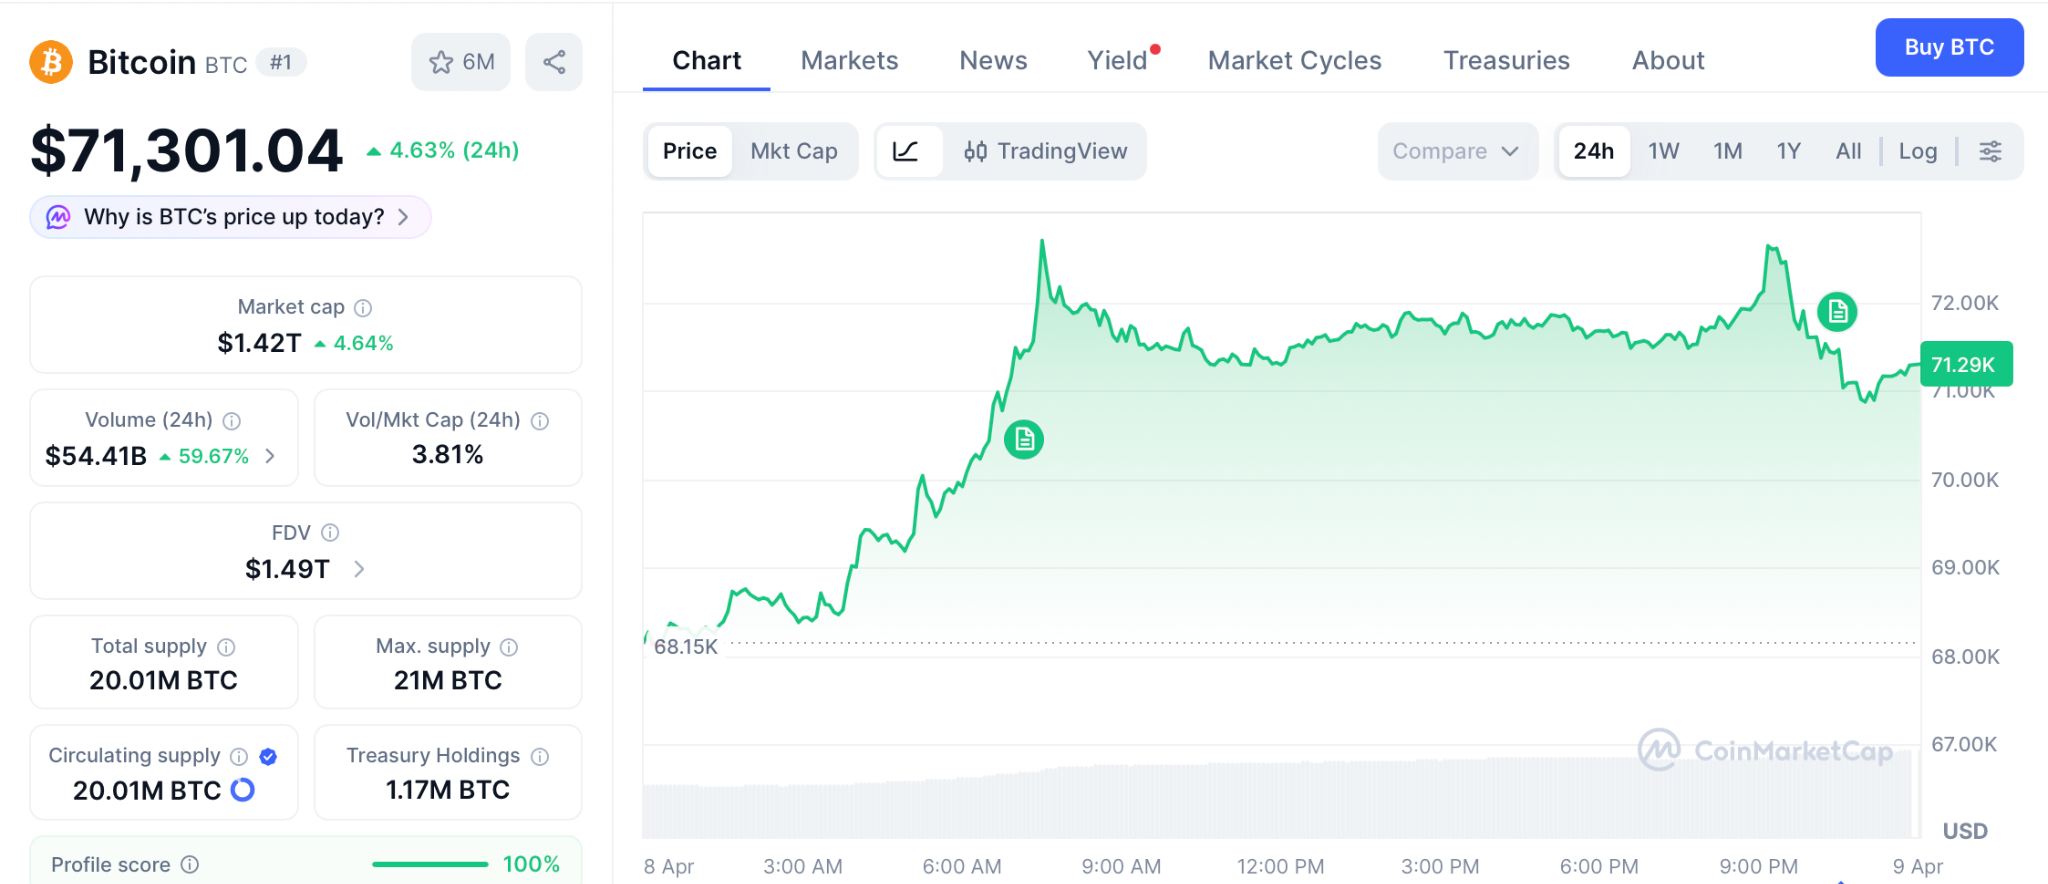Click the news marker near 72.00K
2048x884 pixels.
(1837, 312)
